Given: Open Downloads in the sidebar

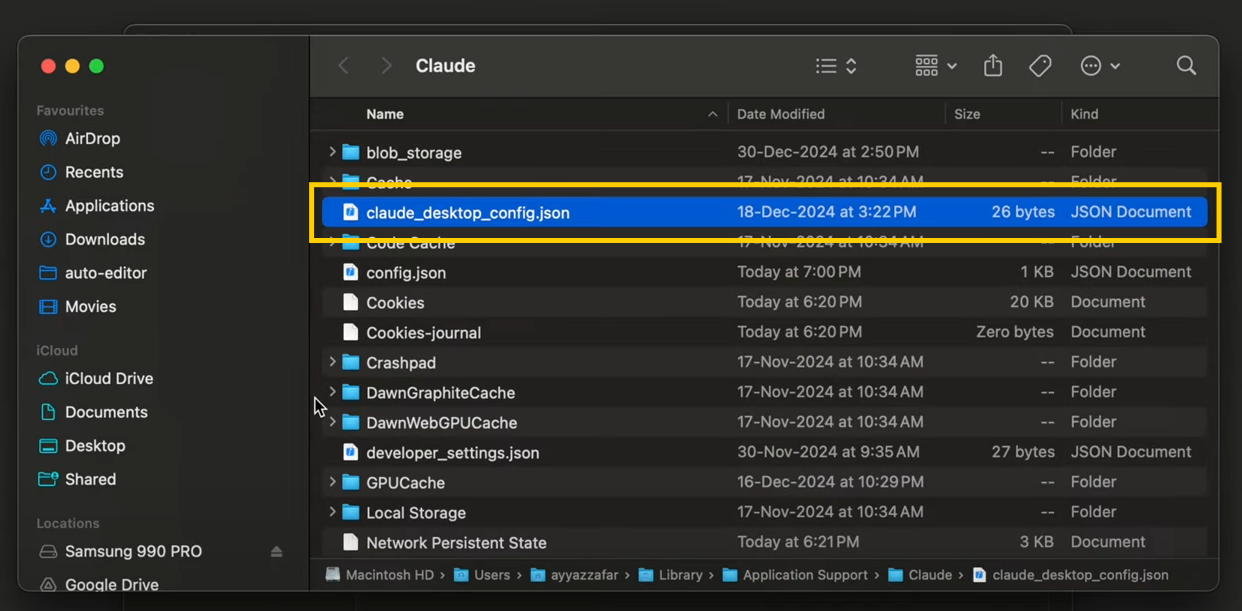Looking at the screenshot, I should tap(105, 239).
